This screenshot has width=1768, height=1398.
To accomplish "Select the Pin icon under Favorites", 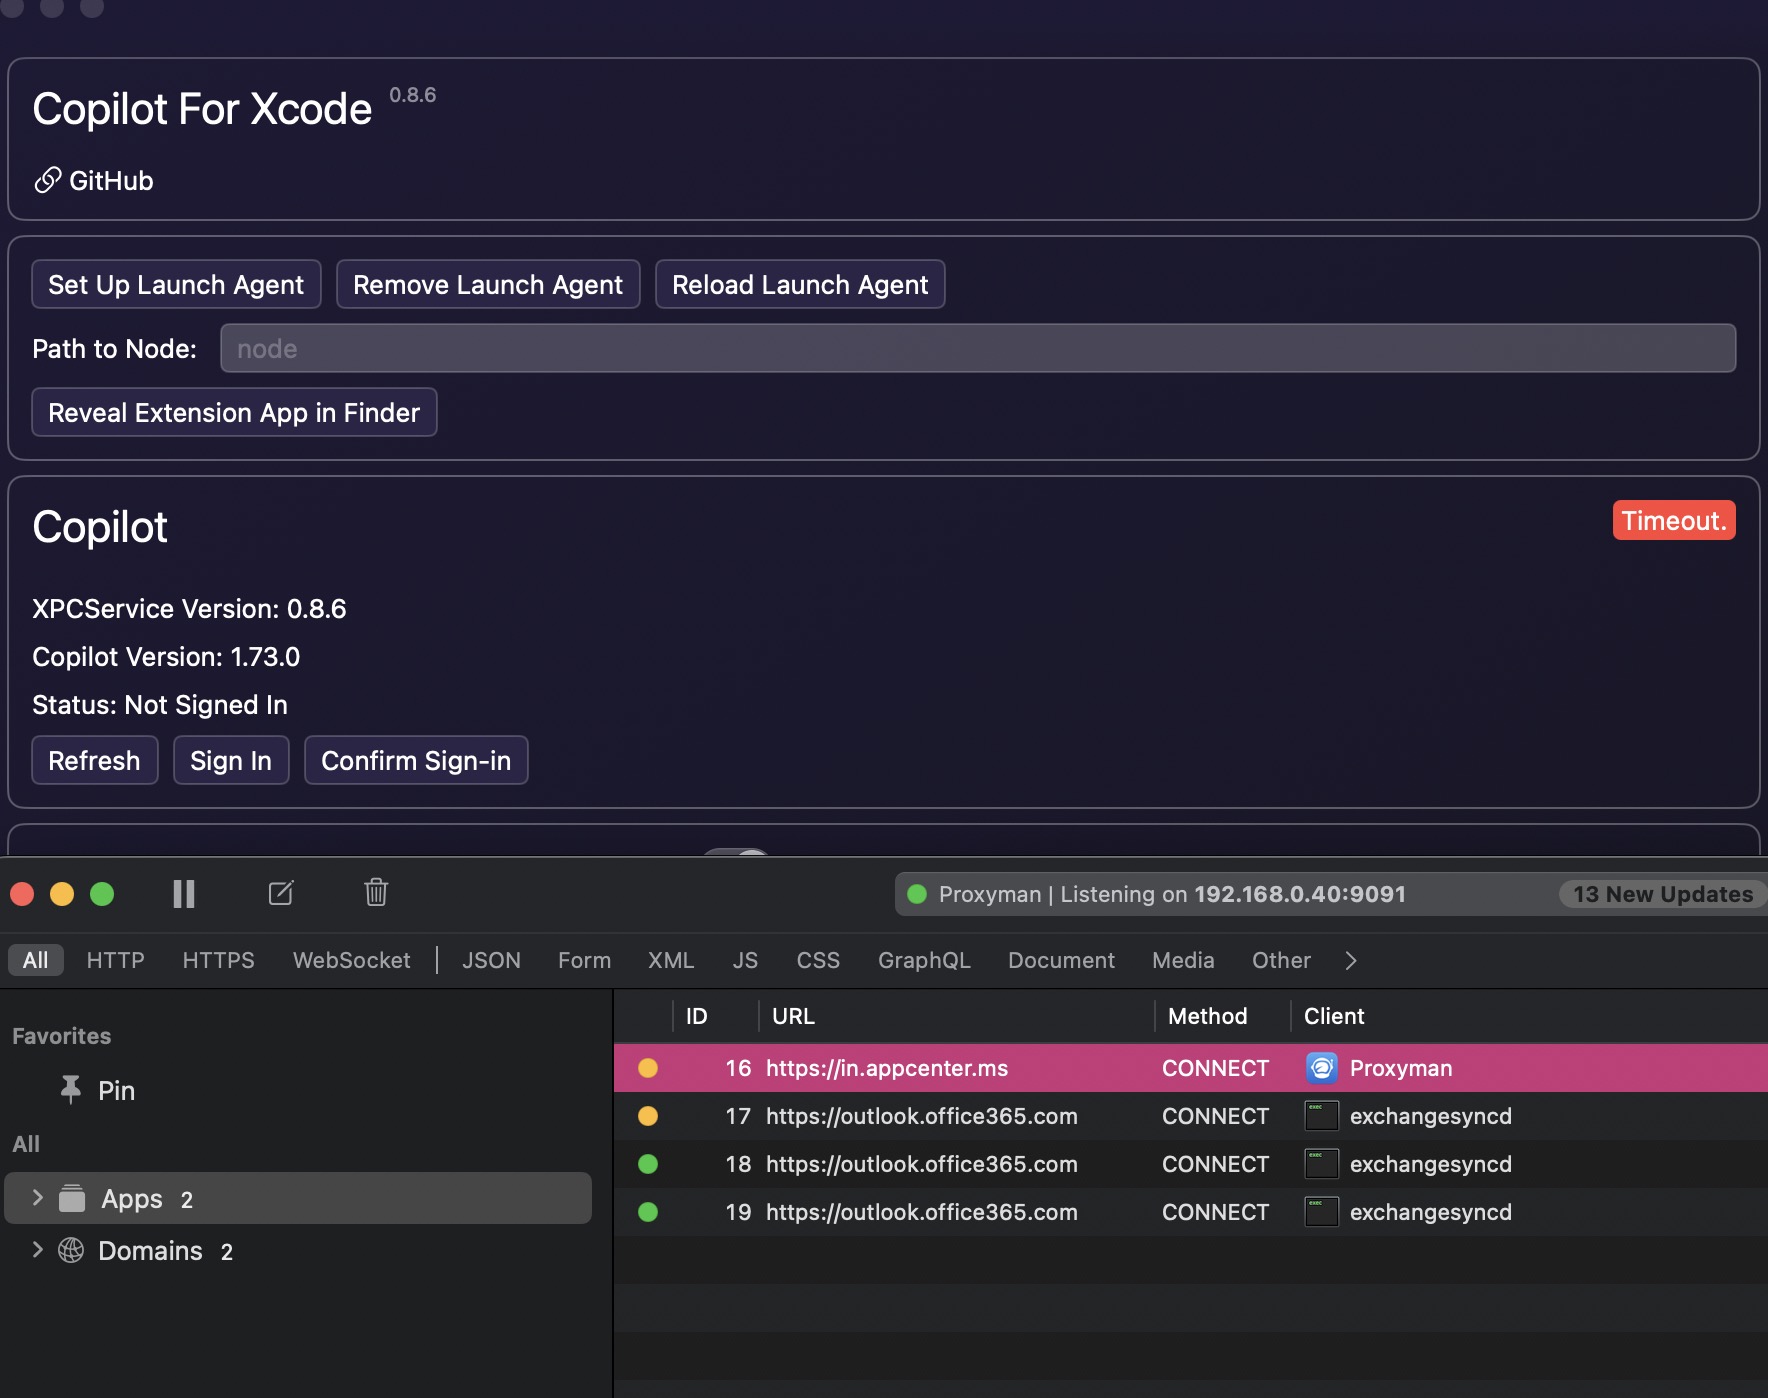I will pos(70,1090).
